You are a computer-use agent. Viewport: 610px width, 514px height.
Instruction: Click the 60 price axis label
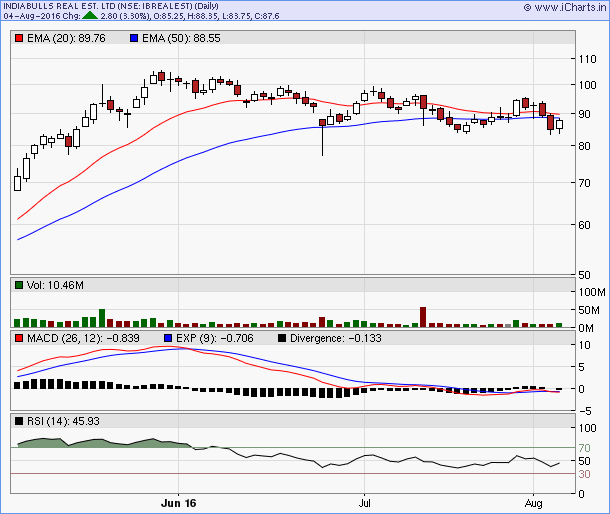click(584, 225)
